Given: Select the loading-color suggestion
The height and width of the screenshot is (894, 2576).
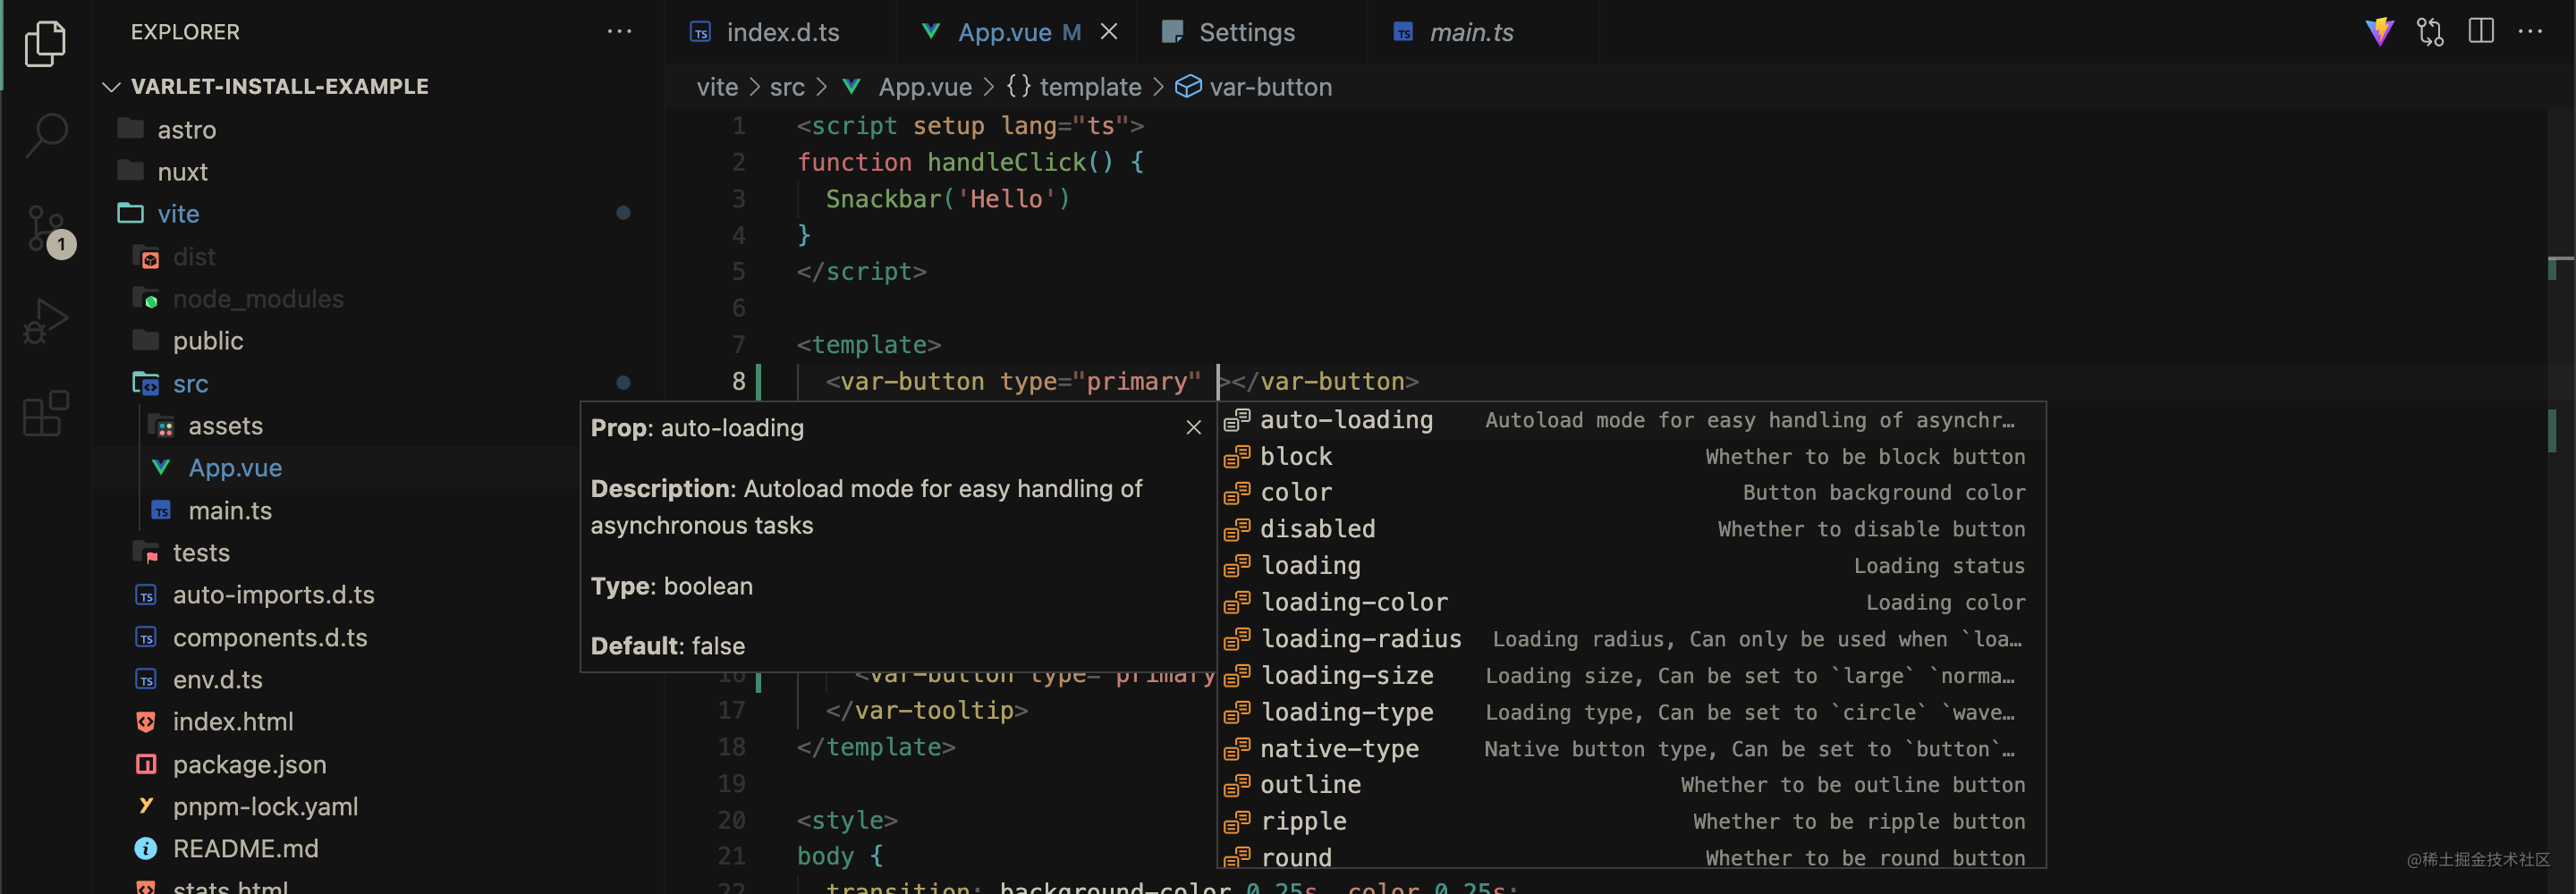Looking at the screenshot, I should [x=1630, y=602].
